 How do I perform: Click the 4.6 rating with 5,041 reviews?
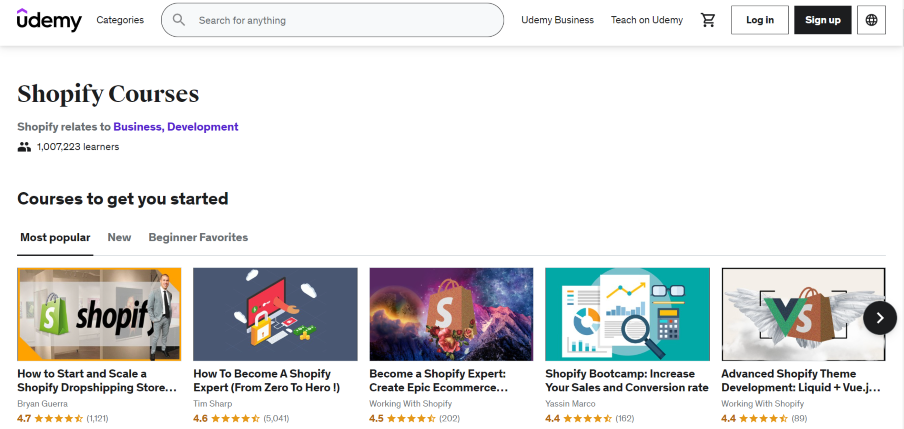241,419
